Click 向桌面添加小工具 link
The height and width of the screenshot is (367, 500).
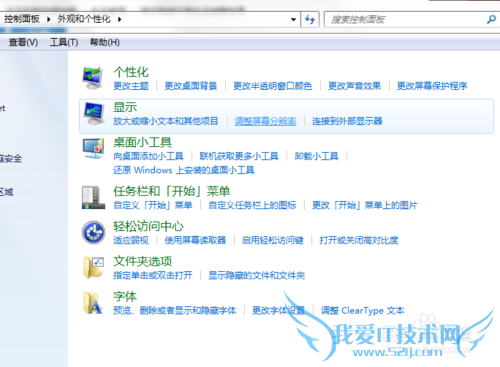click(148, 156)
